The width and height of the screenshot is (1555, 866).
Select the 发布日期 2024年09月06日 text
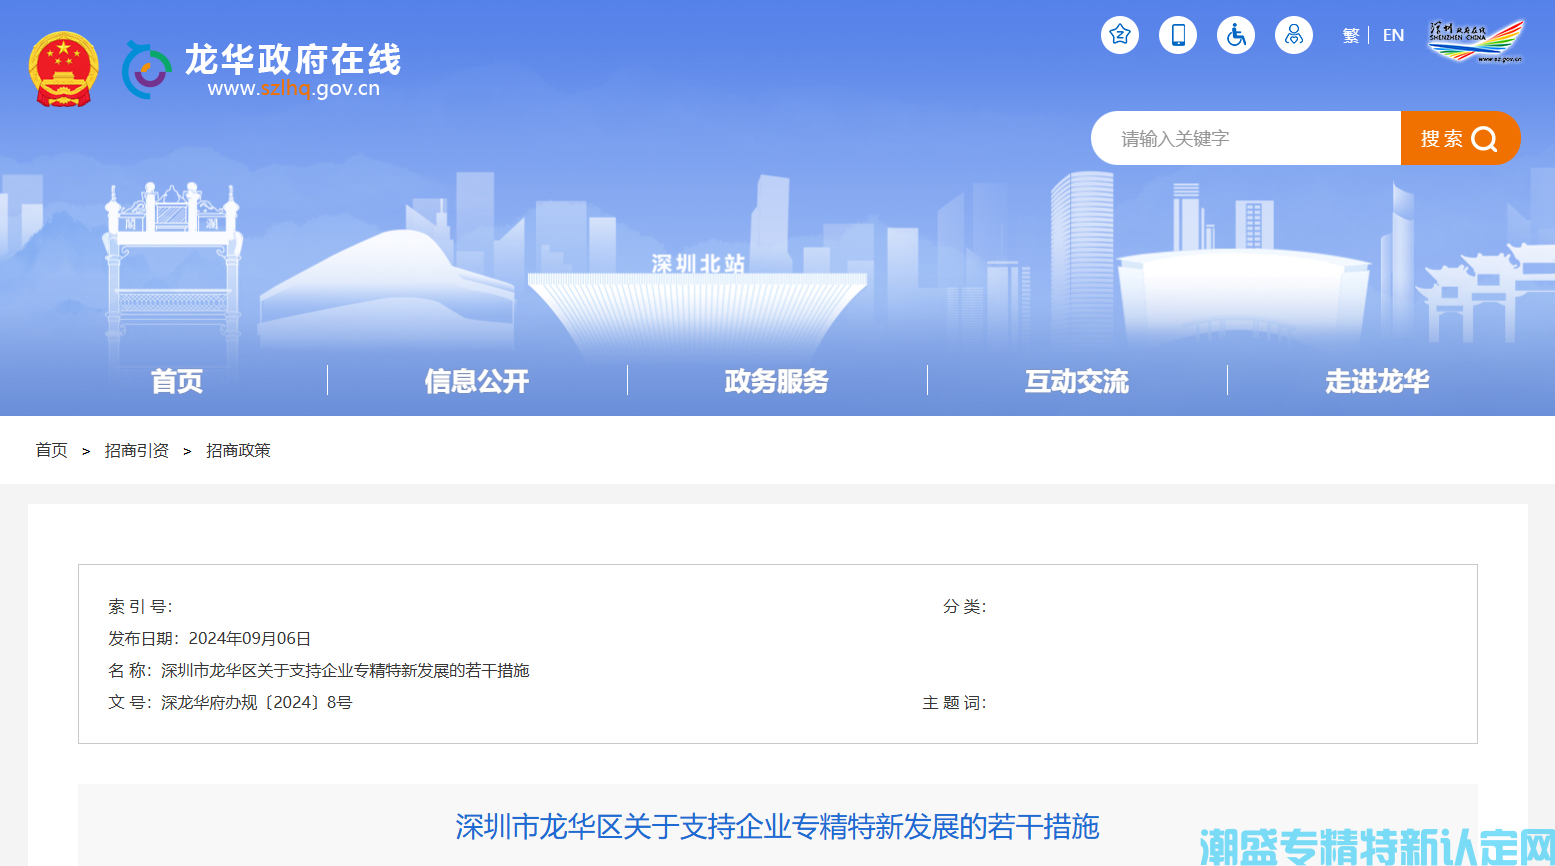(210, 638)
